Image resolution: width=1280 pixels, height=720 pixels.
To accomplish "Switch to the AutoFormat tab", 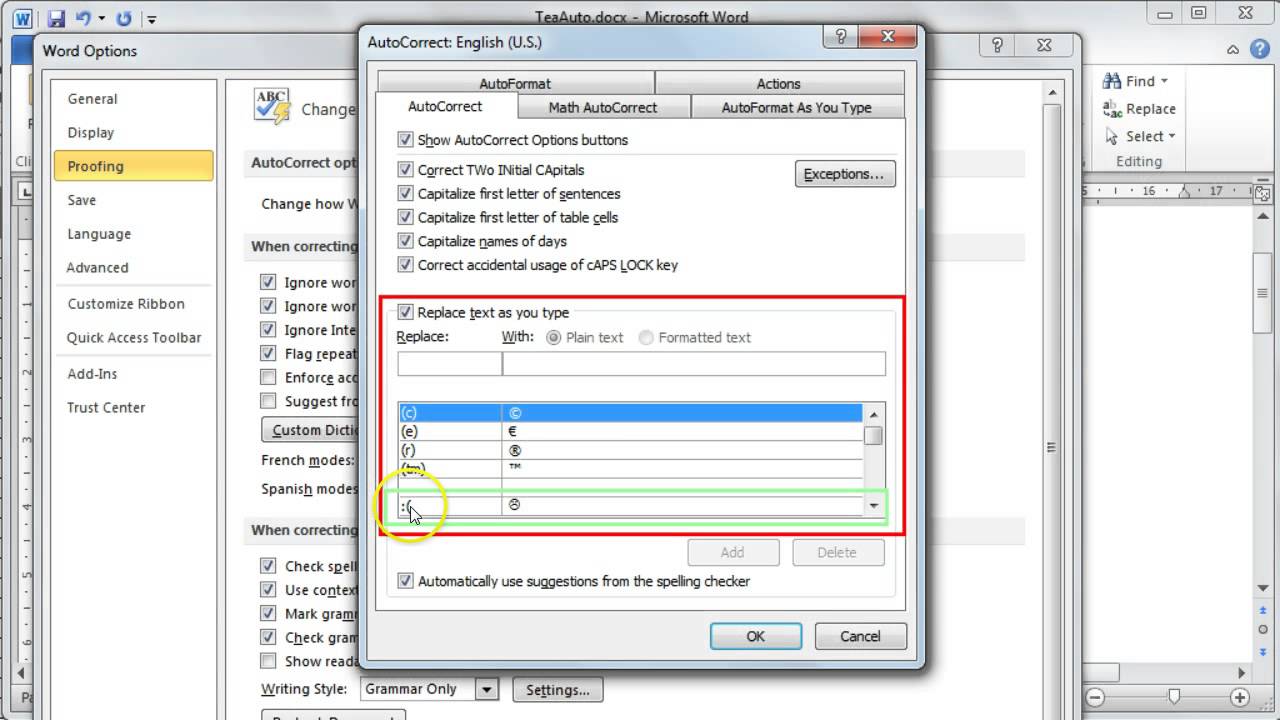I will pos(515,84).
